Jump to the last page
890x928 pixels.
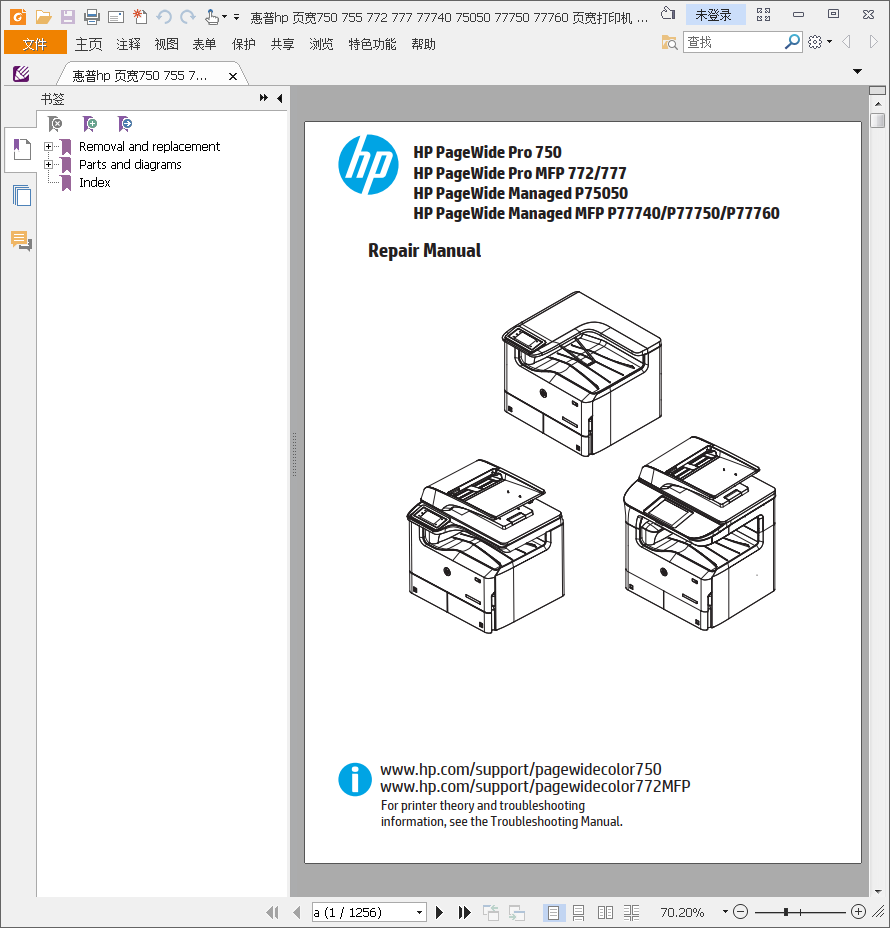coord(465,913)
